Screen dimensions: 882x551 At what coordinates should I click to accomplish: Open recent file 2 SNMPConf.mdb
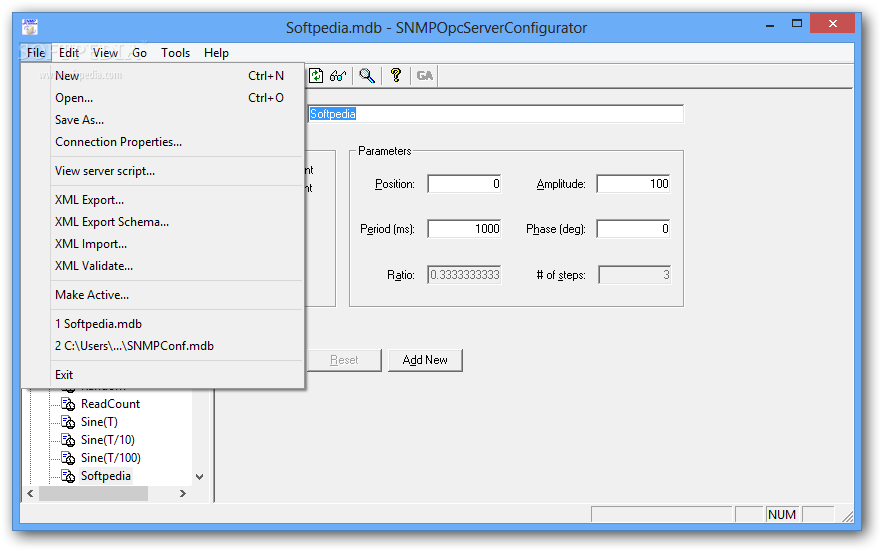point(163,346)
